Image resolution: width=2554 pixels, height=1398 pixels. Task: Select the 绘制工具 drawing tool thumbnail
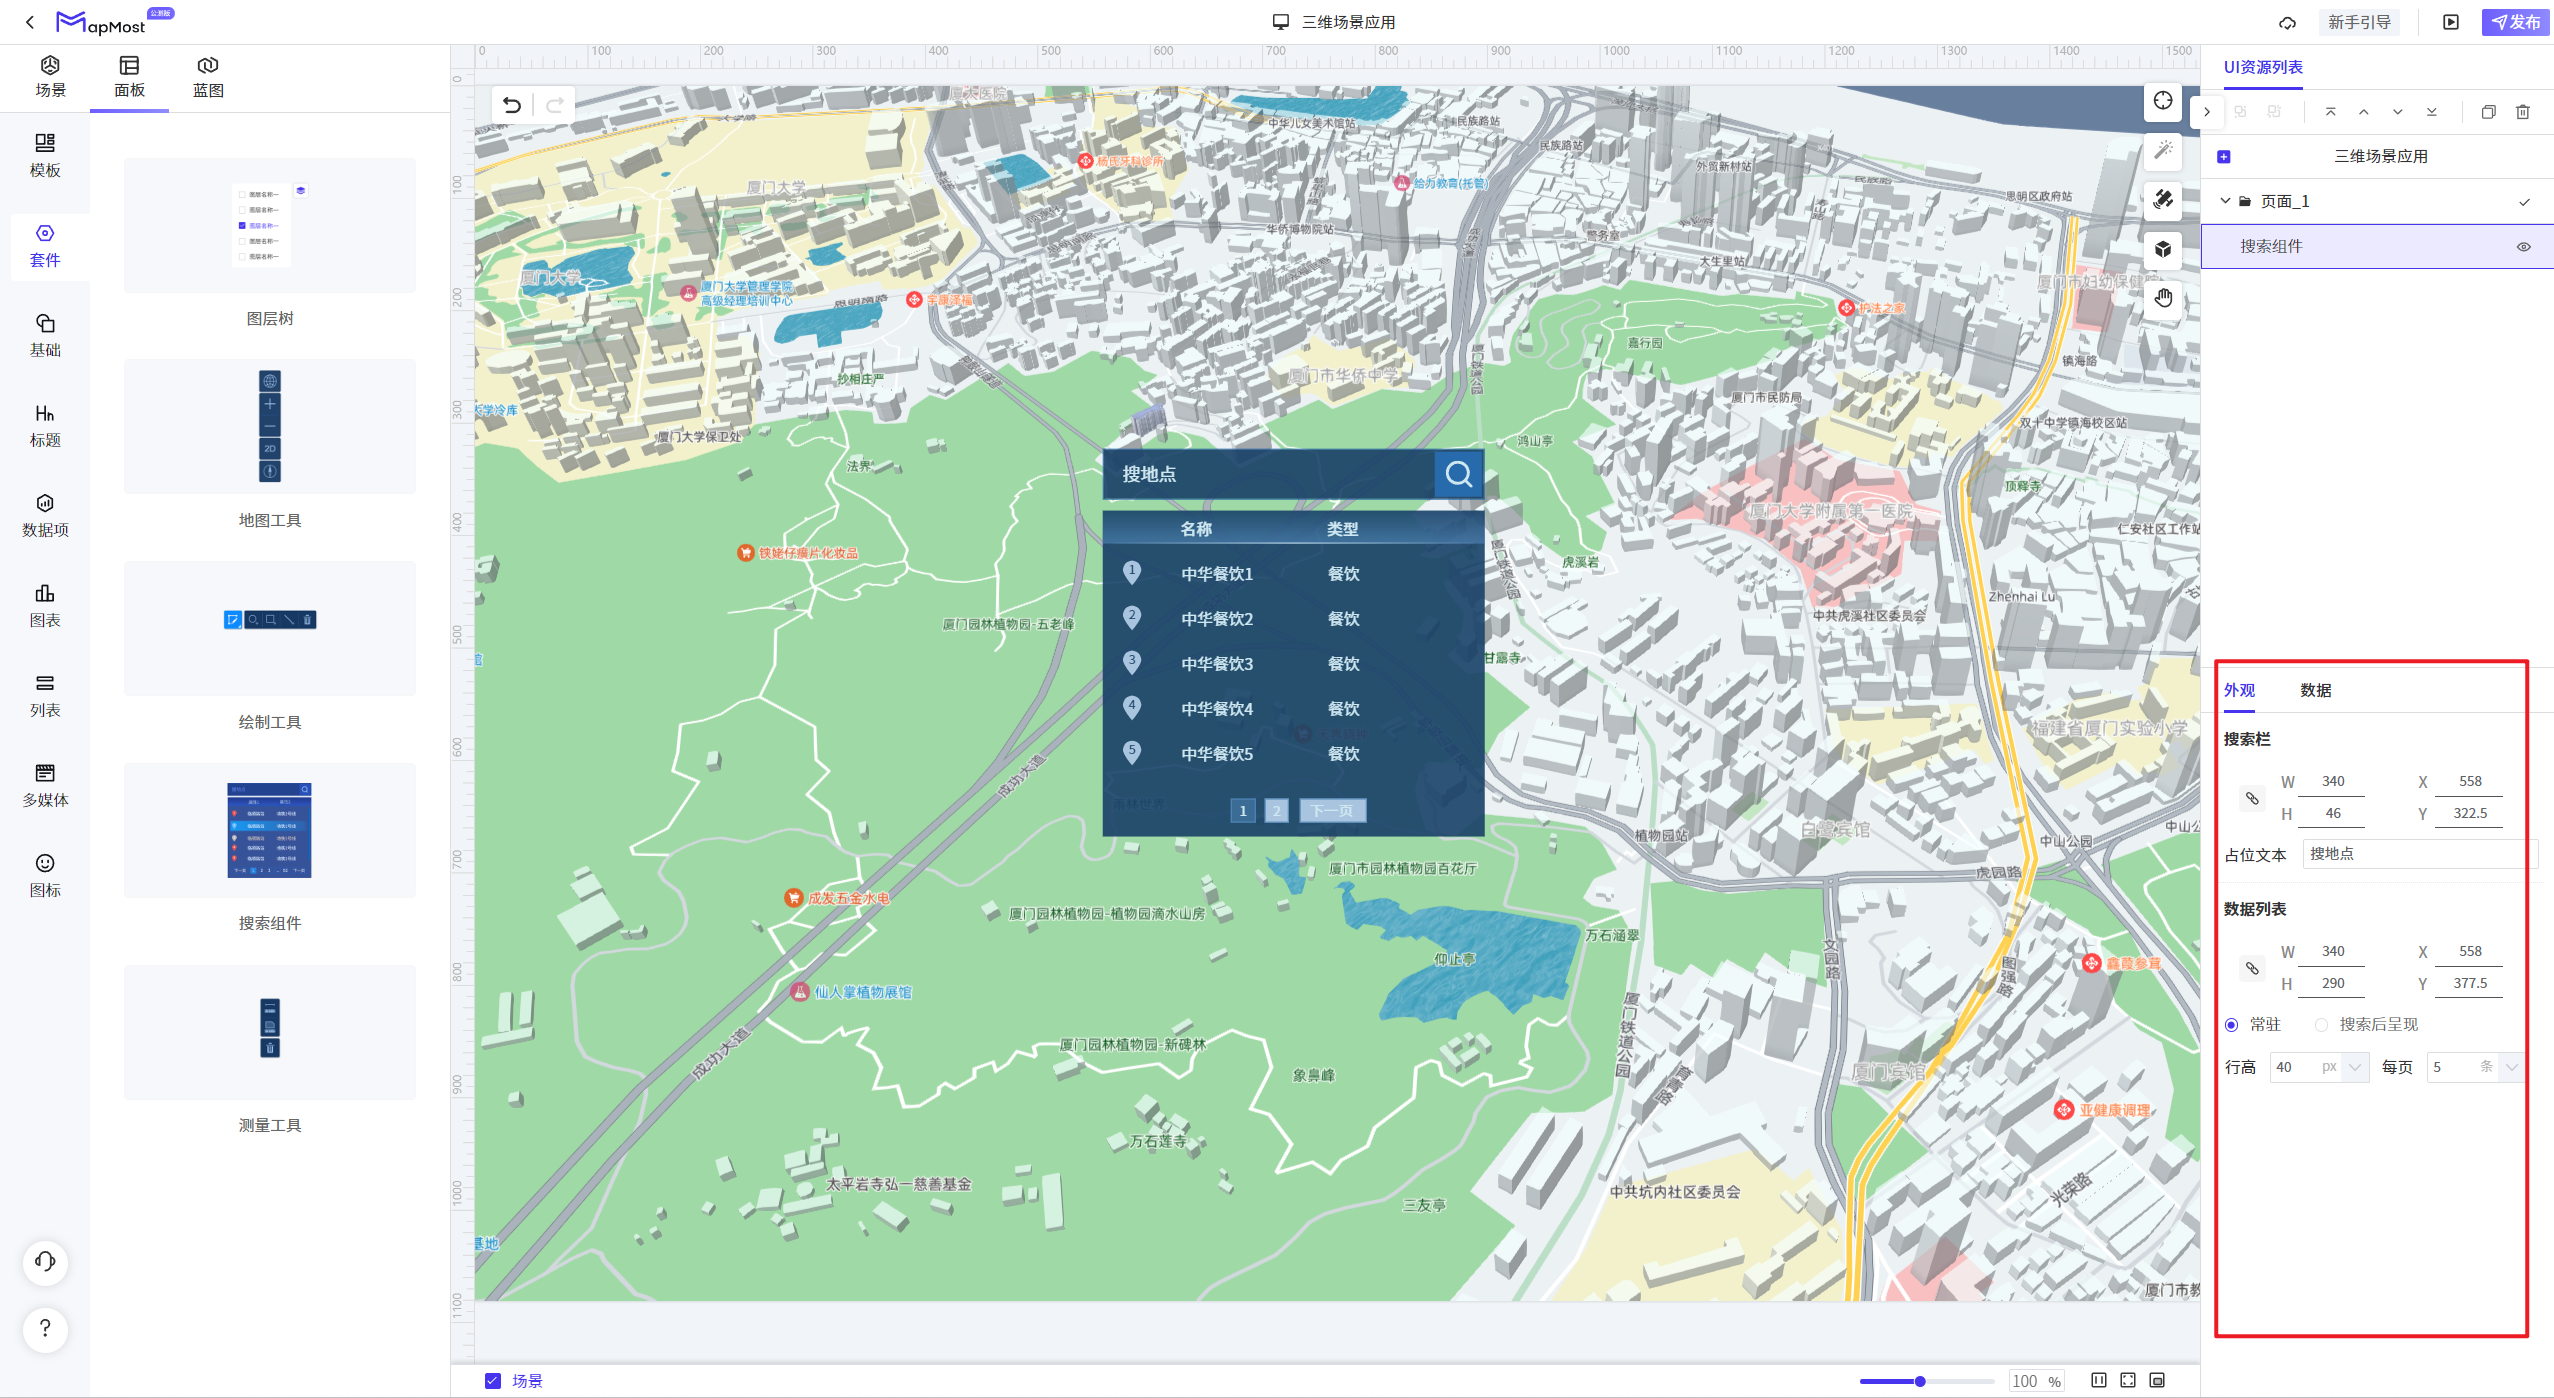[x=270, y=628]
